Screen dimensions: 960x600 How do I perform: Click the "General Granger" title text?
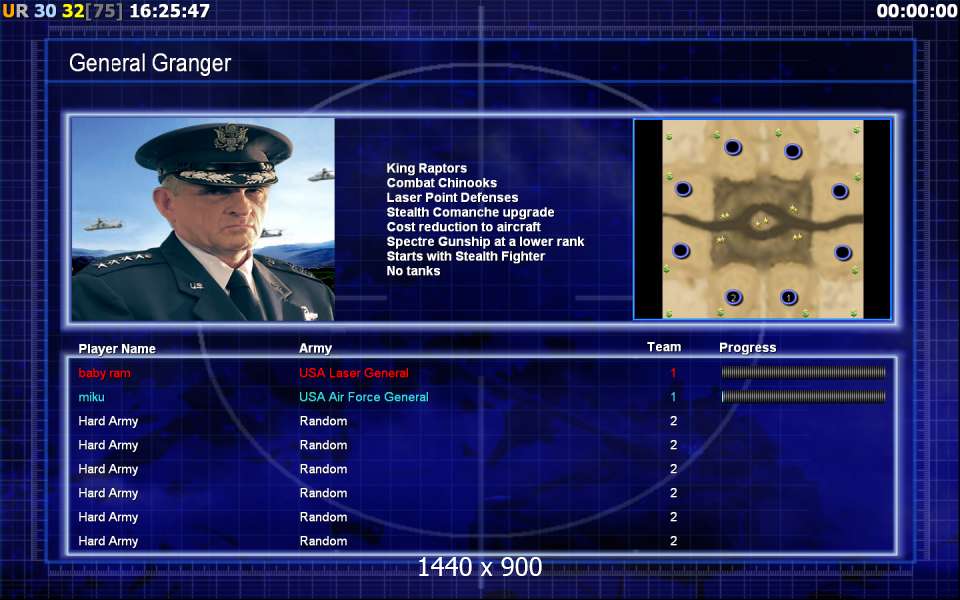click(x=150, y=63)
